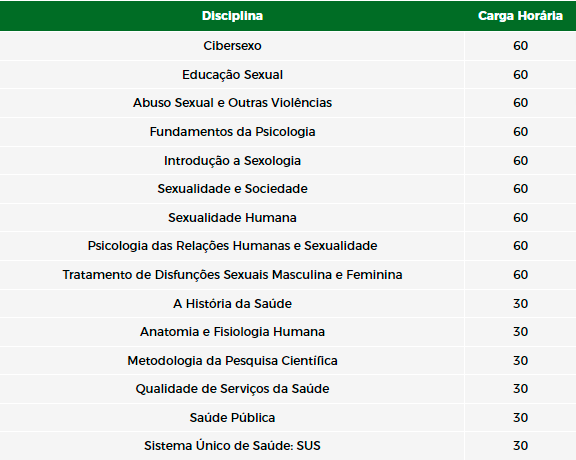Select Abuso Sexual e Outras Violências
This screenshot has width=576, height=460.
pos(232,103)
